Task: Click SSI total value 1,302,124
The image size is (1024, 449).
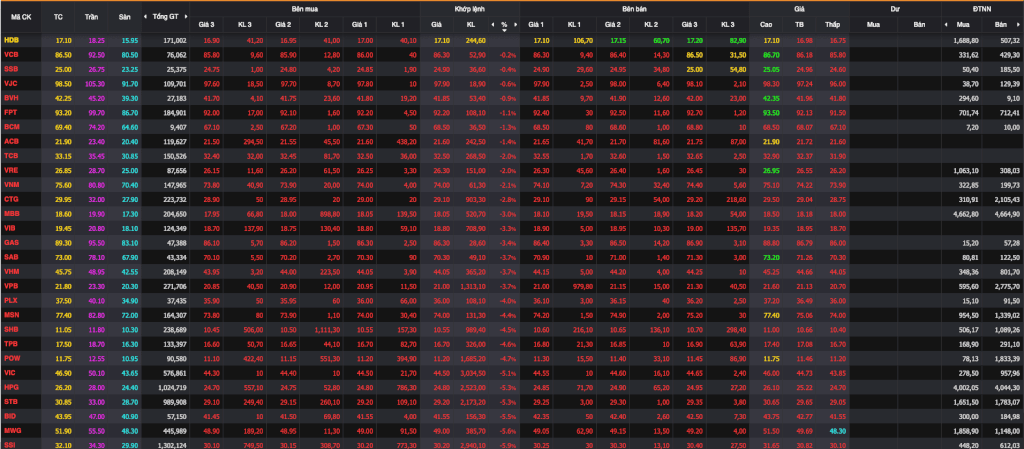Action: [172, 444]
